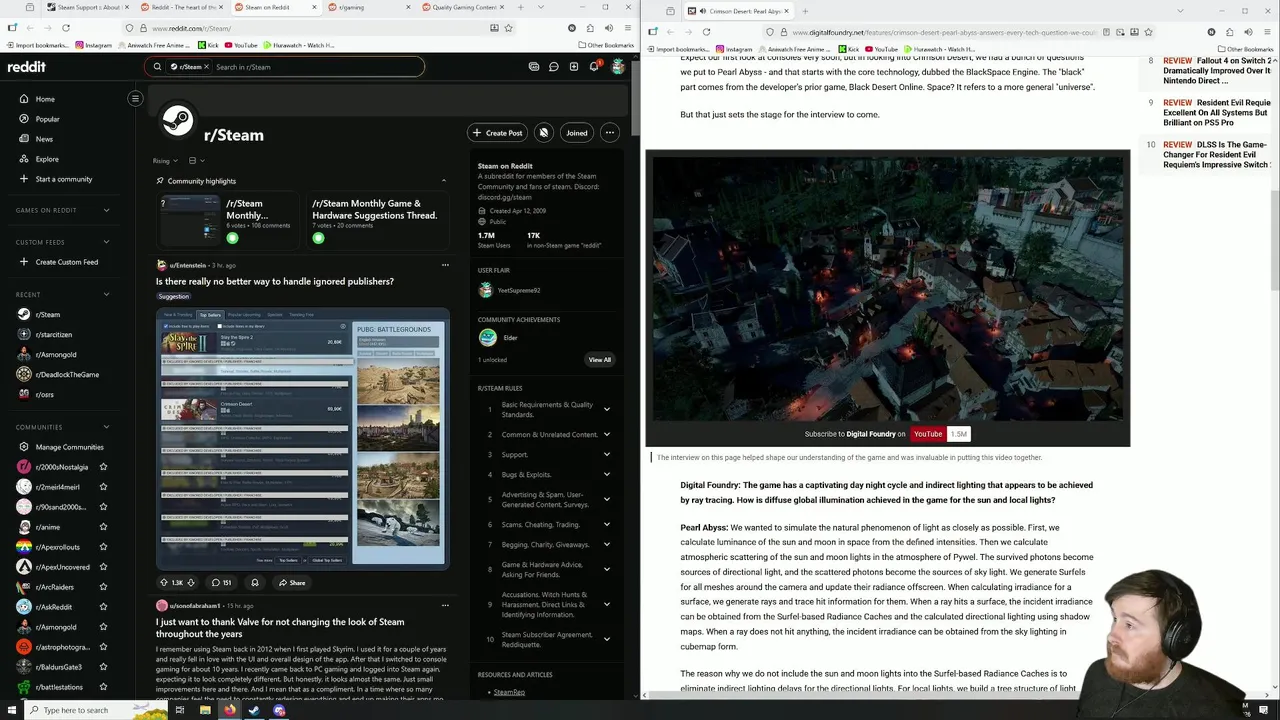The width and height of the screenshot is (1280, 720).
Task: Favorite r/2meirl4meirl with star
Action: coord(103,487)
